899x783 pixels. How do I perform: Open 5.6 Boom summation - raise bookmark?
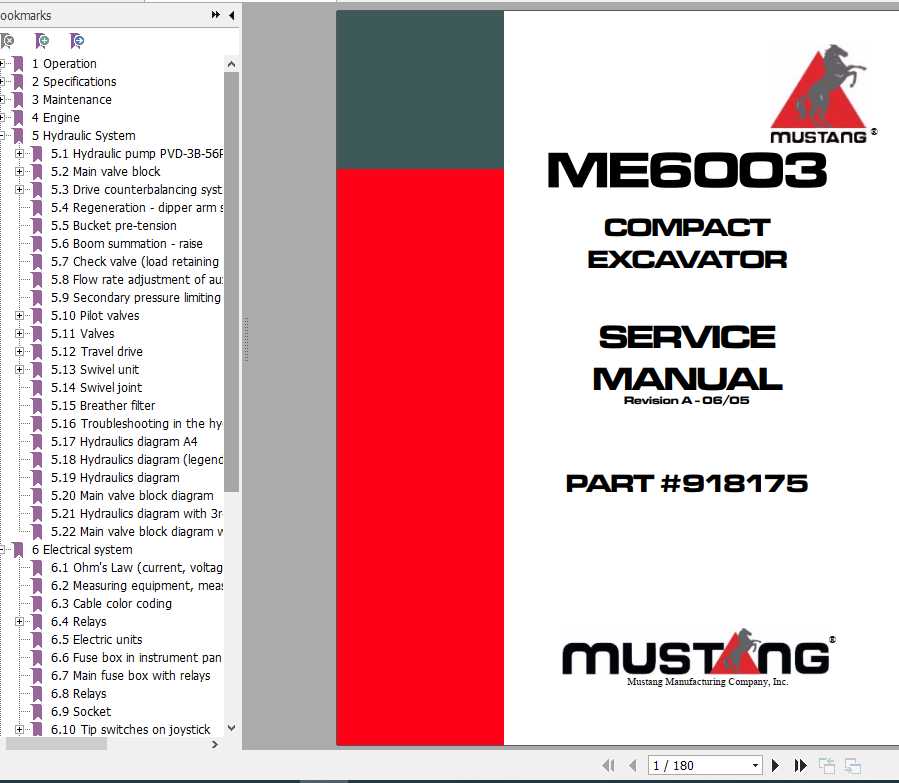pos(127,244)
